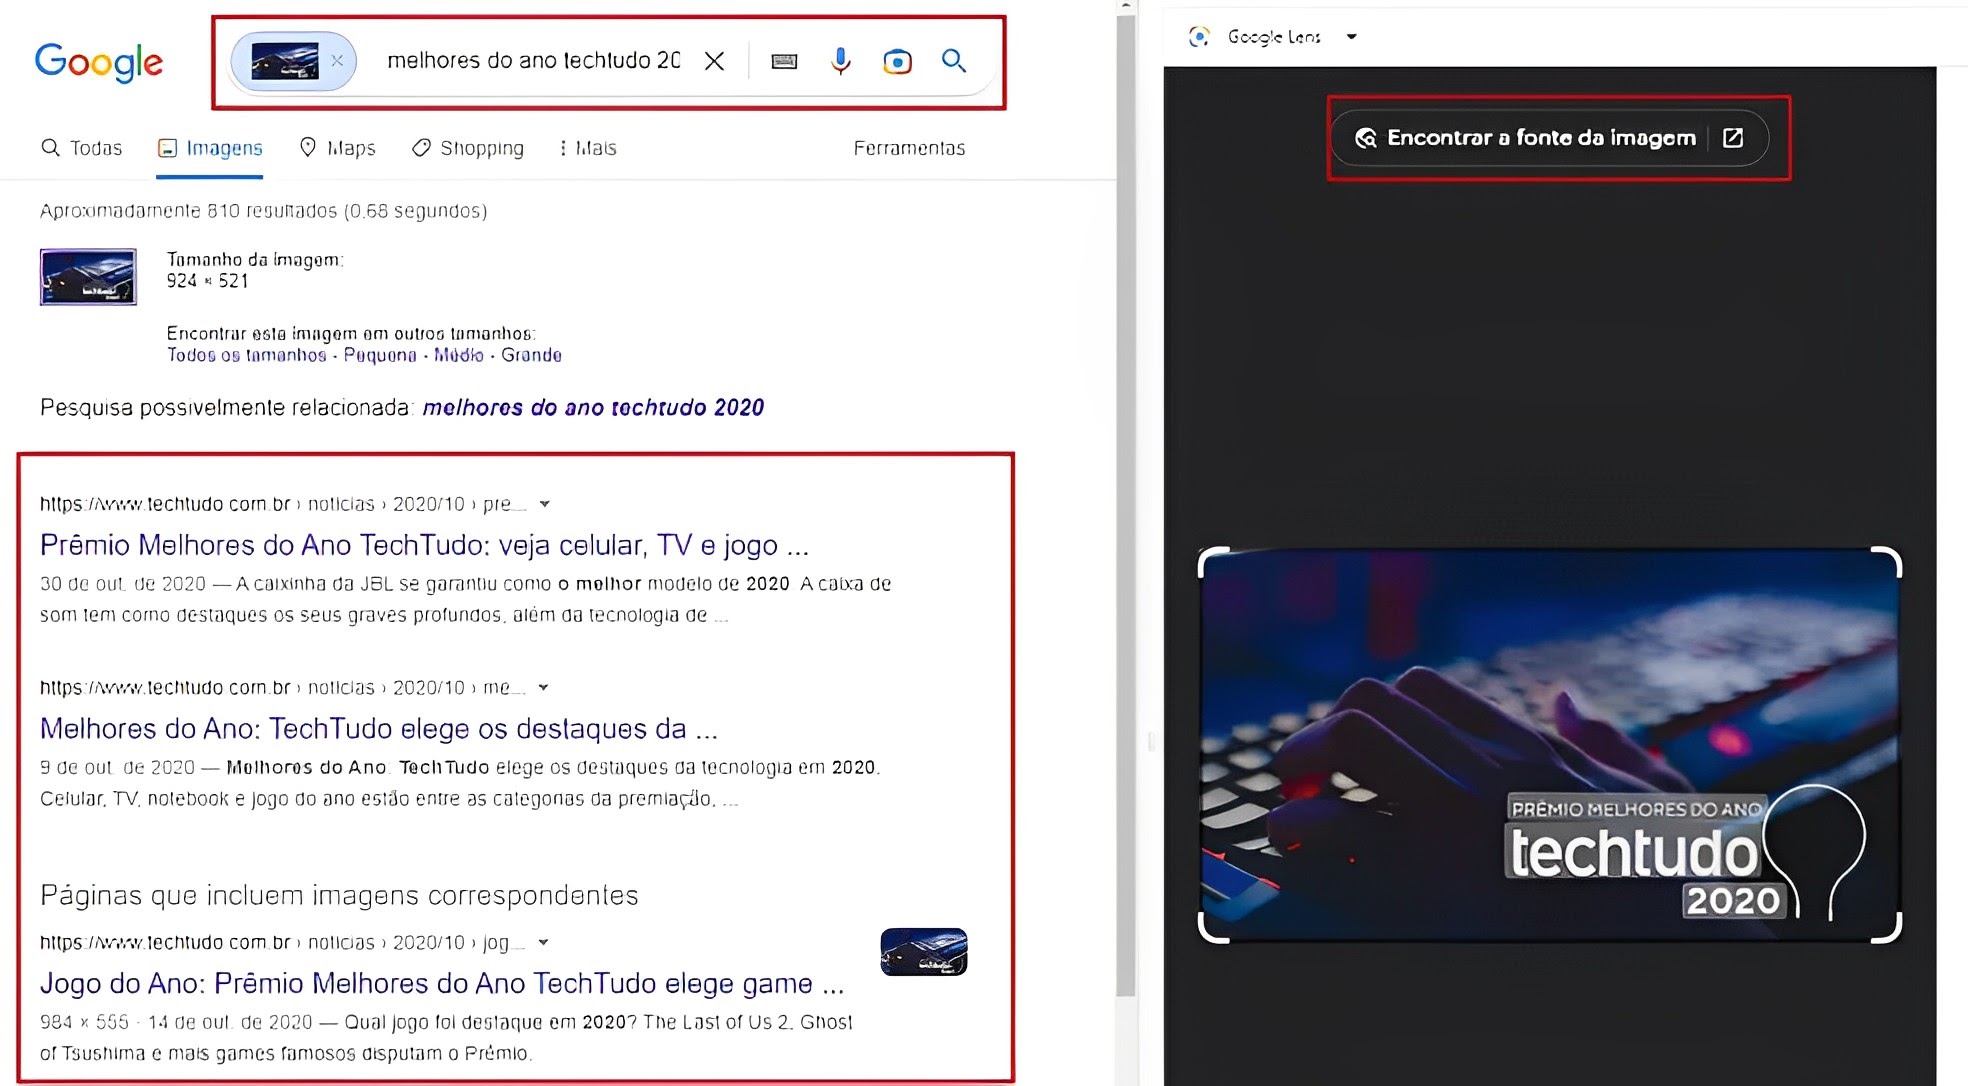The image size is (1968, 1086).
Task: Open the Maps tab
Action: pos(338,148)
